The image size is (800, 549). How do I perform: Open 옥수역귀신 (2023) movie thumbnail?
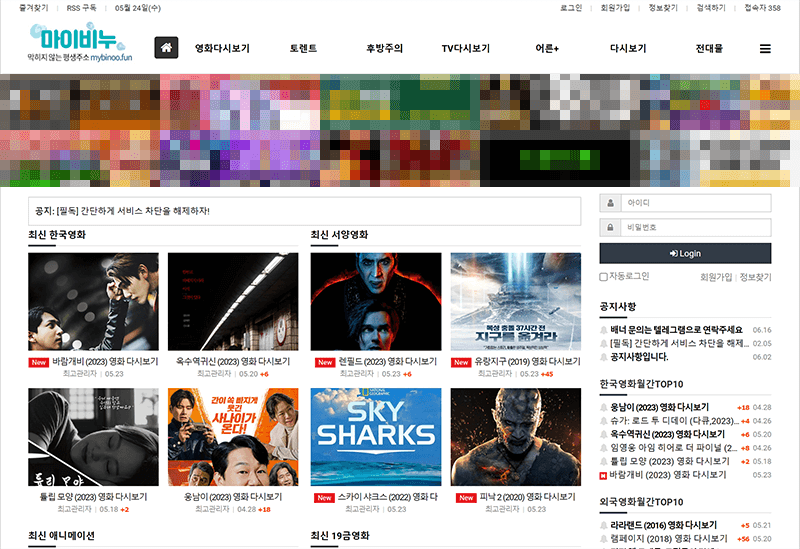(x=233, y=302)
